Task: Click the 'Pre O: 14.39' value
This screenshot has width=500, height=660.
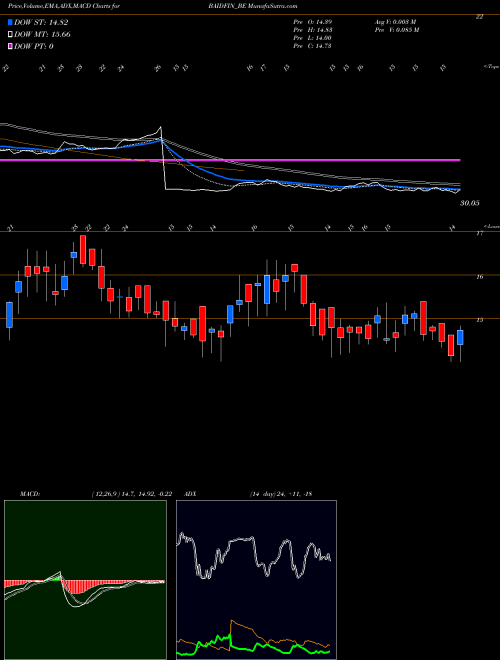Action: tap(312, 22)
